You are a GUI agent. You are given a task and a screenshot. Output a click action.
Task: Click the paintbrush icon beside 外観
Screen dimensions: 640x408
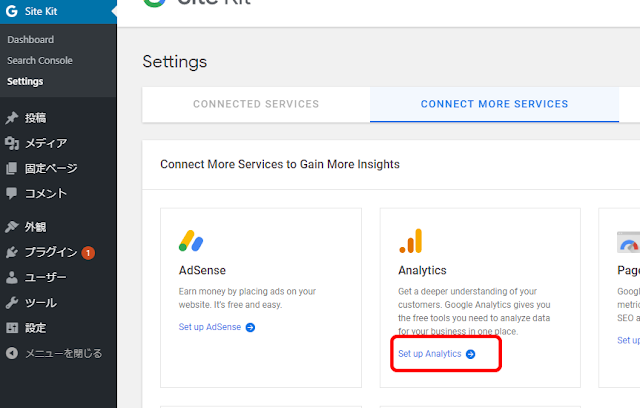[x=12, y=227]
